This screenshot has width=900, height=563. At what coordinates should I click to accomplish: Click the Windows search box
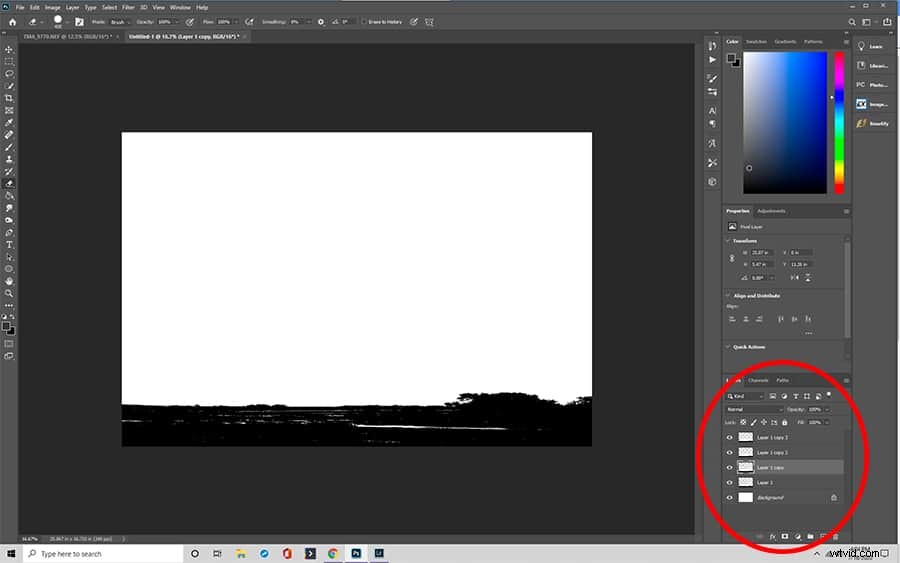pyautogui.click(x=103, y=553)
